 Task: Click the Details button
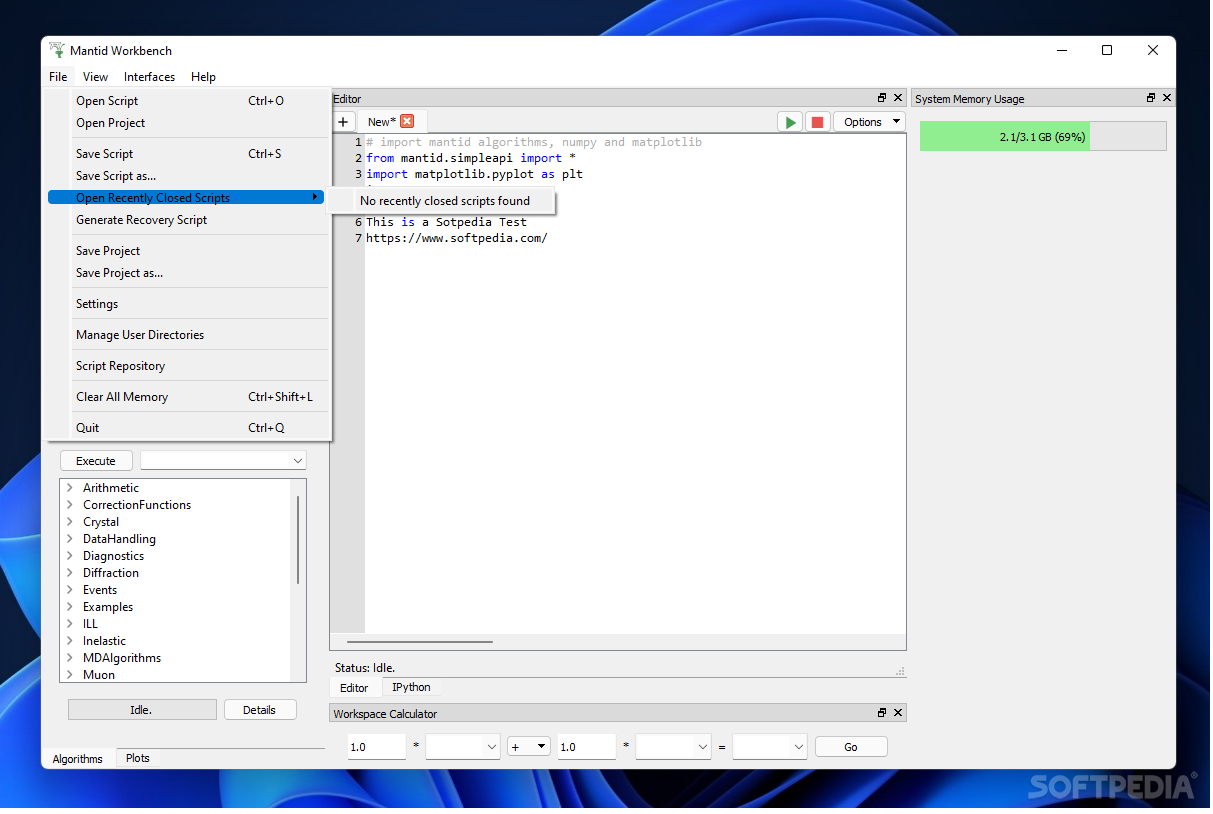tap(259, 710)
